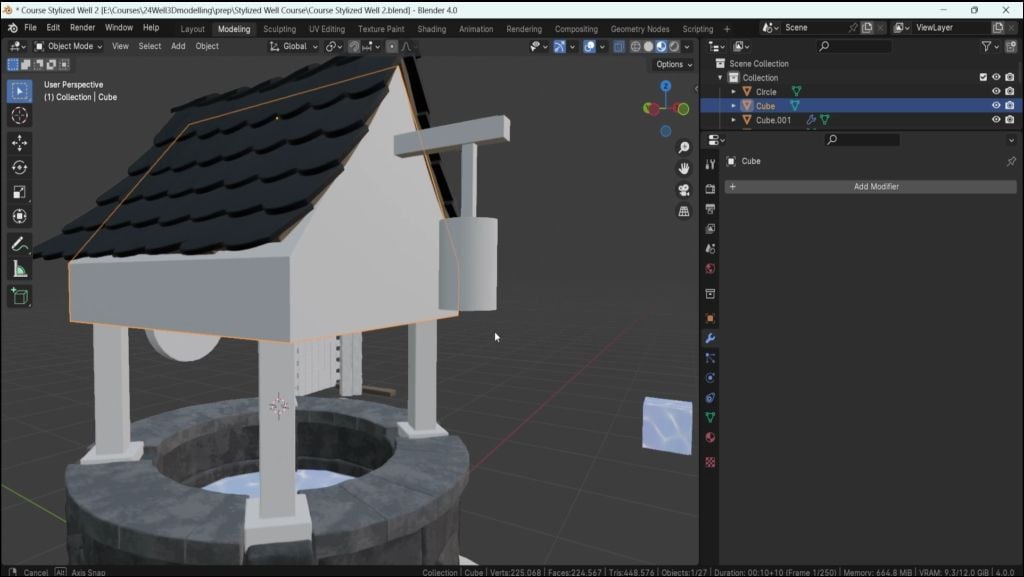Image resolution: width=1024 pixels, height=577 pixels.
Task: Click the Add Modifier button
Action: (871, 187)
